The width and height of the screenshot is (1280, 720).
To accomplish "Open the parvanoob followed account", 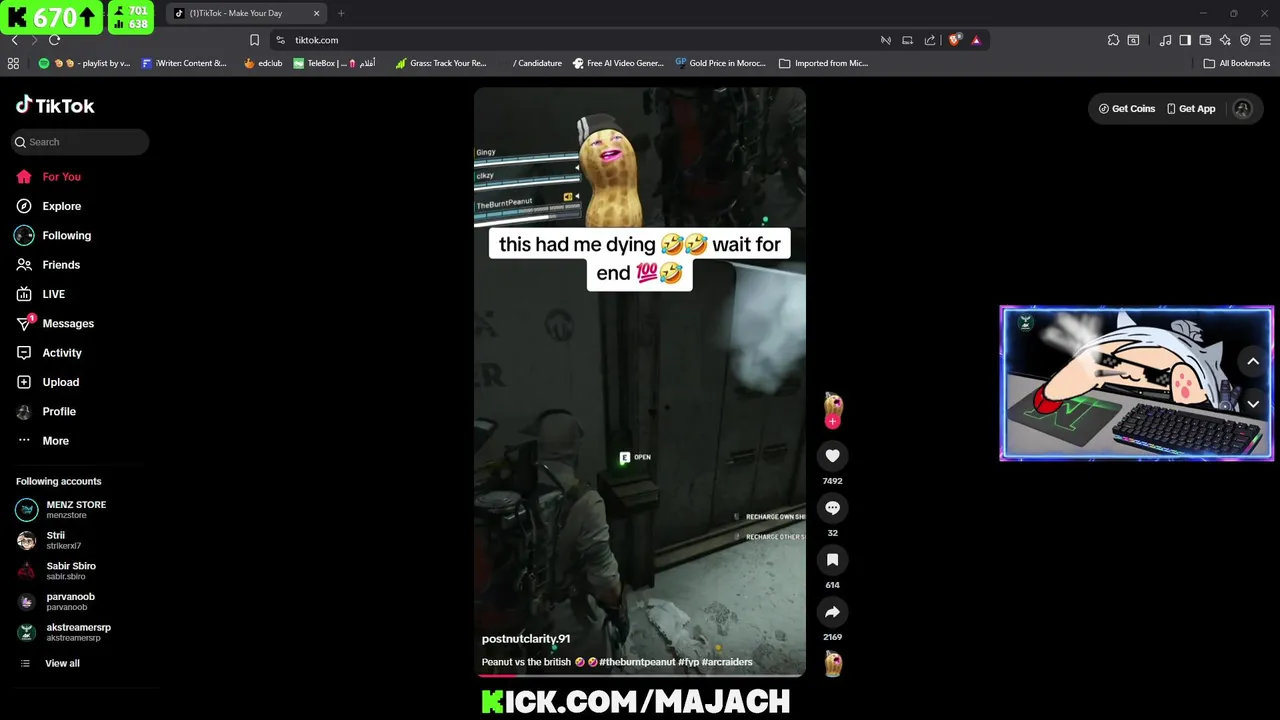I will (56, 602).
